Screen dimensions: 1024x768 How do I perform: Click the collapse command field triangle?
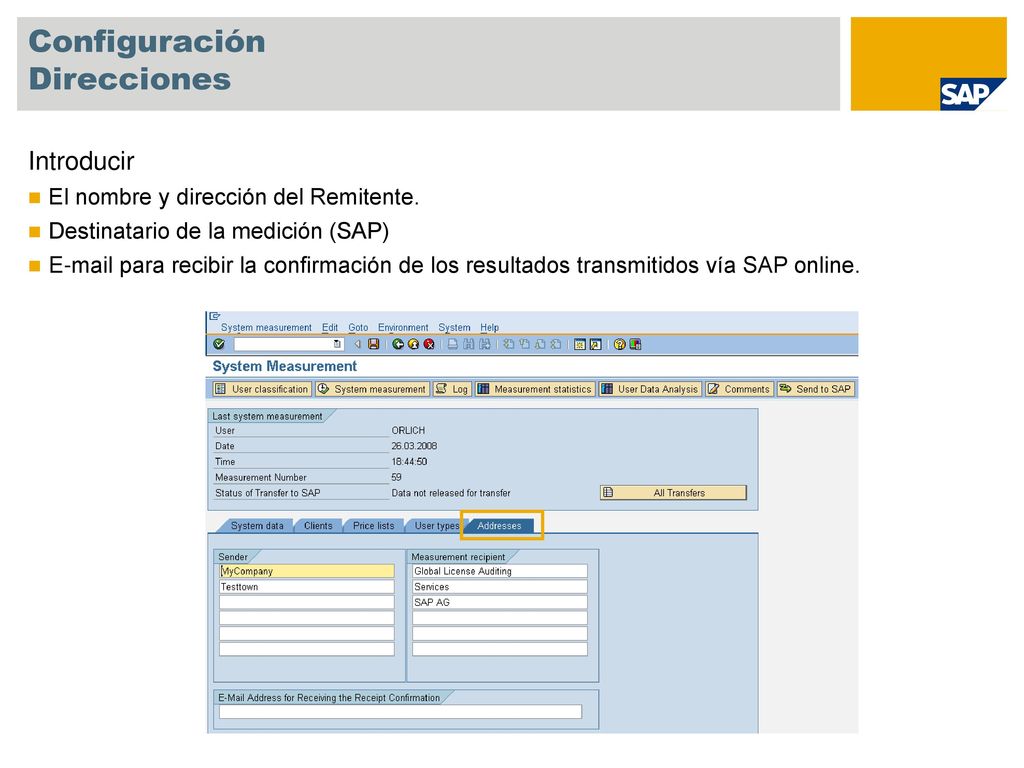pos(357,344)
